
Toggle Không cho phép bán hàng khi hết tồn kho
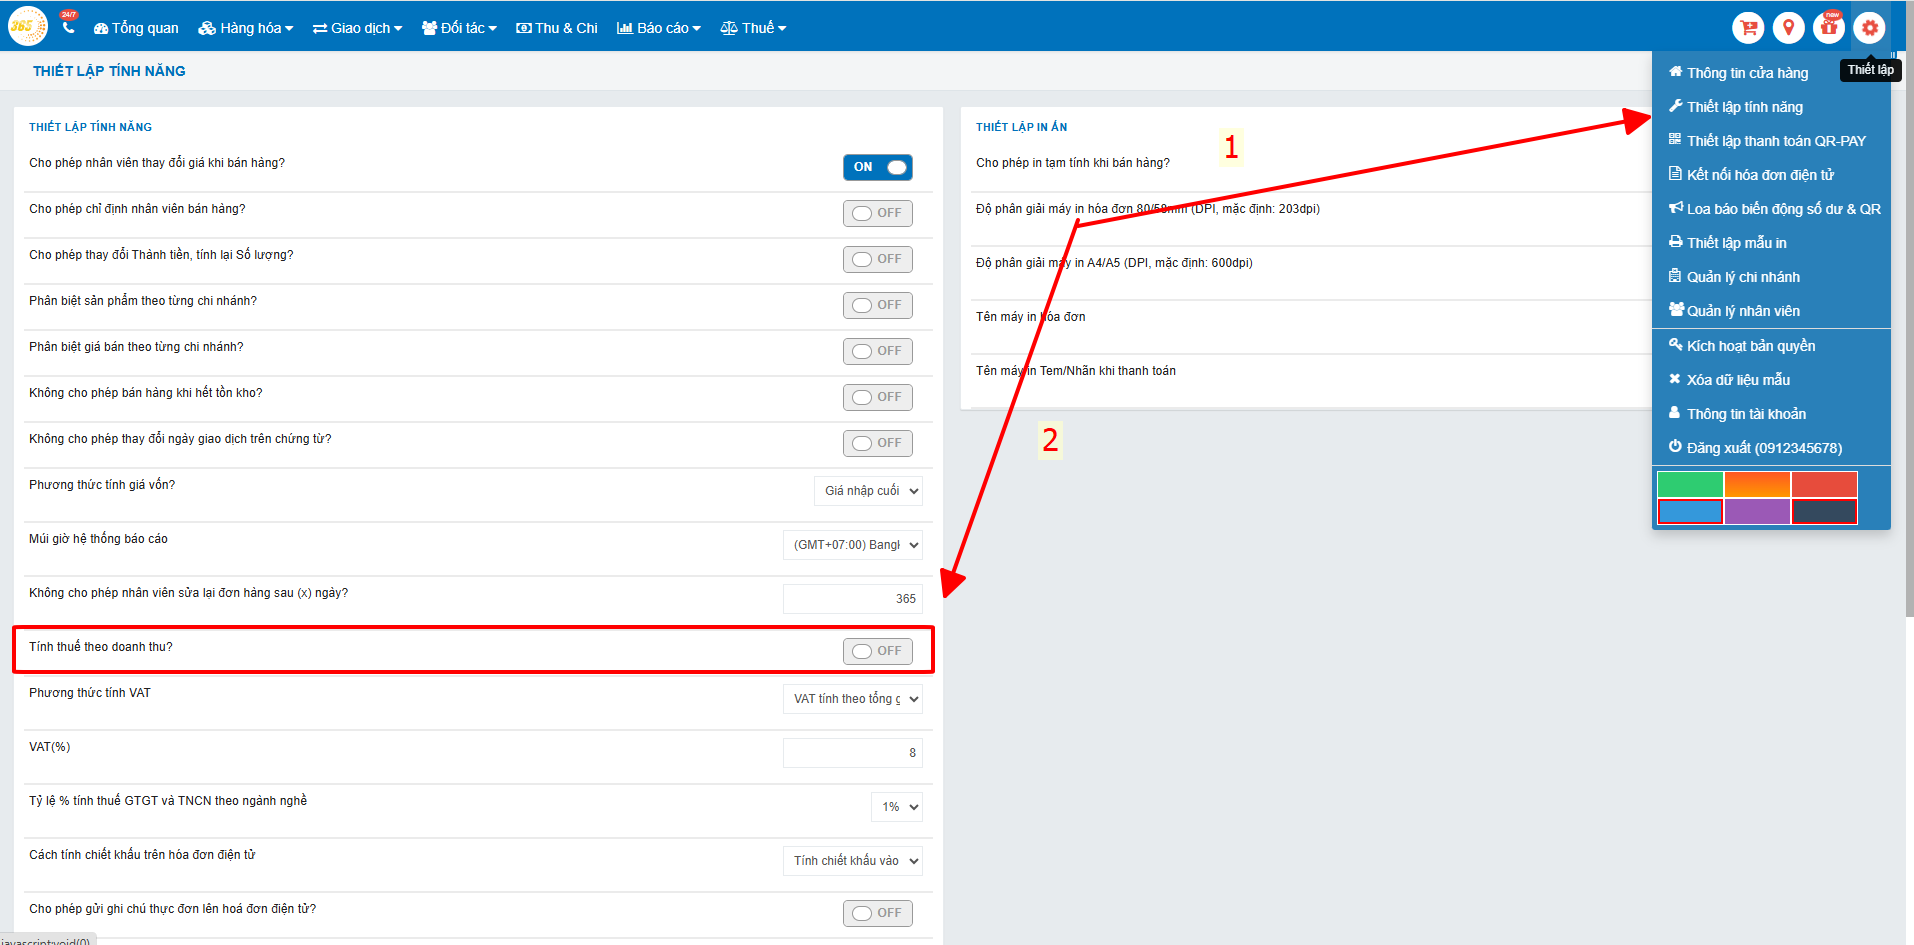(x=877, y=397)
